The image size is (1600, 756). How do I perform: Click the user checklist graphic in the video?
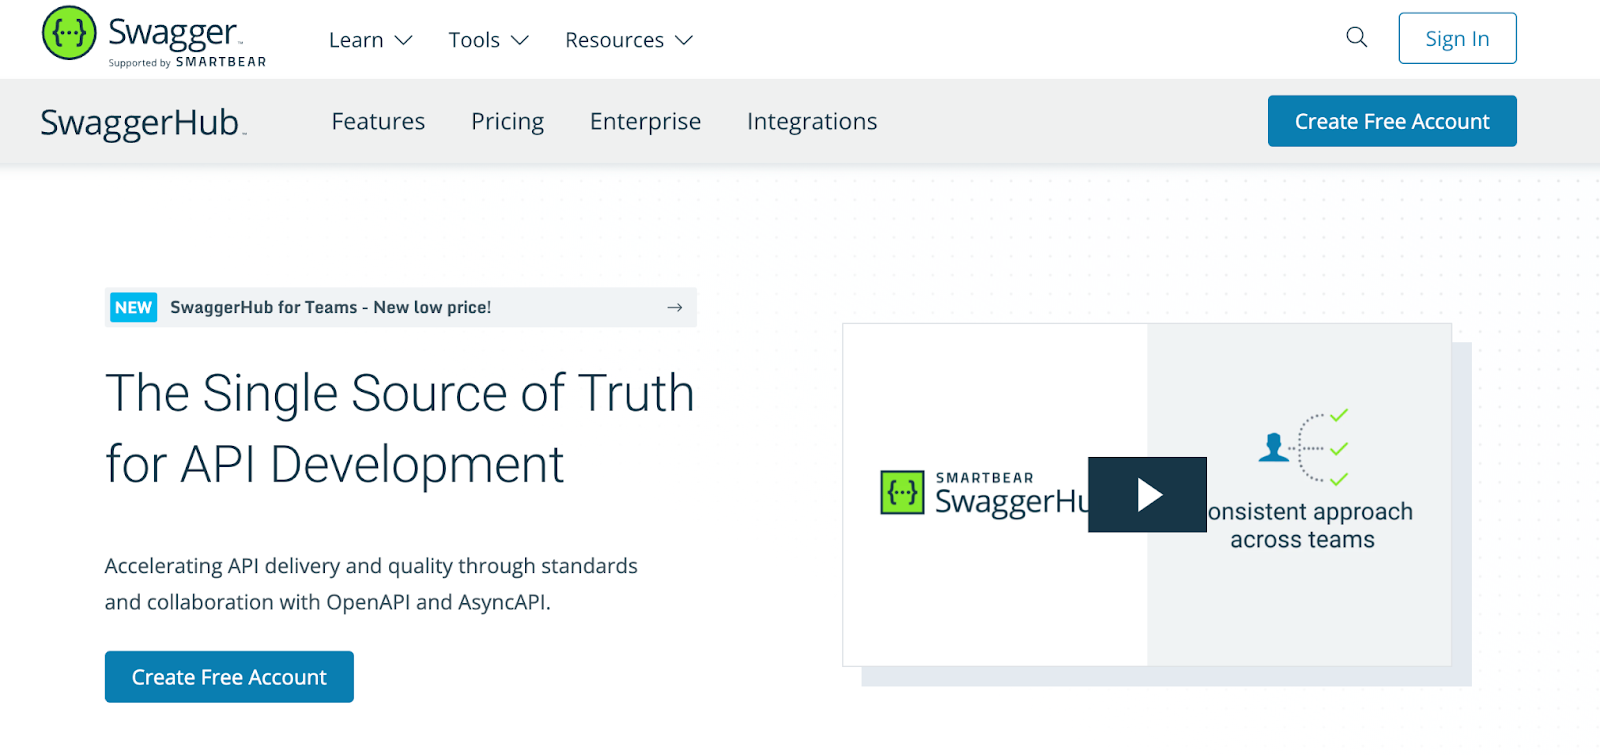pyautogui.click(x=1304, y=447)
